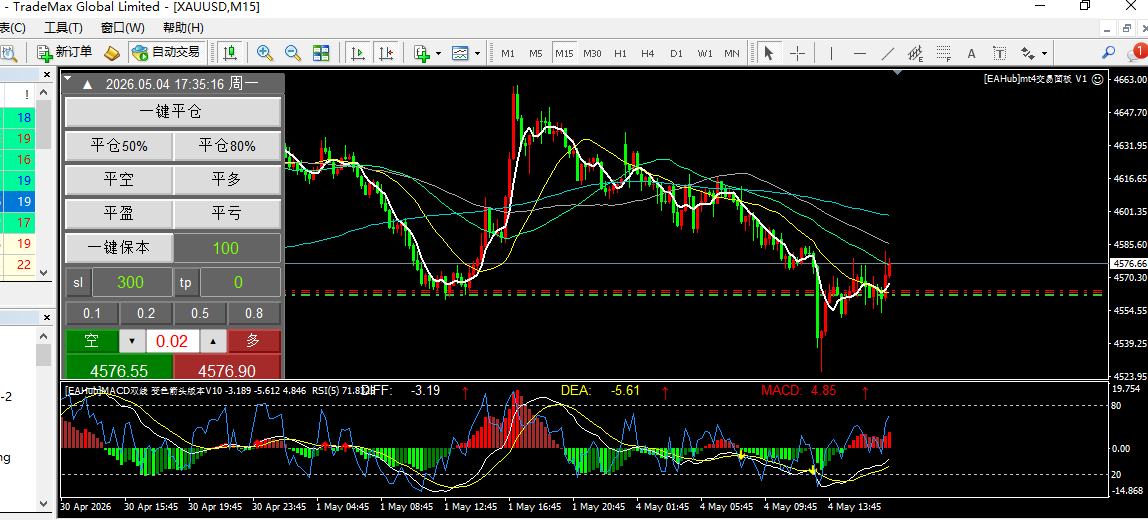Increase lot size with up stepper
This screenshot has height=520, width=1148.
coord(213,341)
